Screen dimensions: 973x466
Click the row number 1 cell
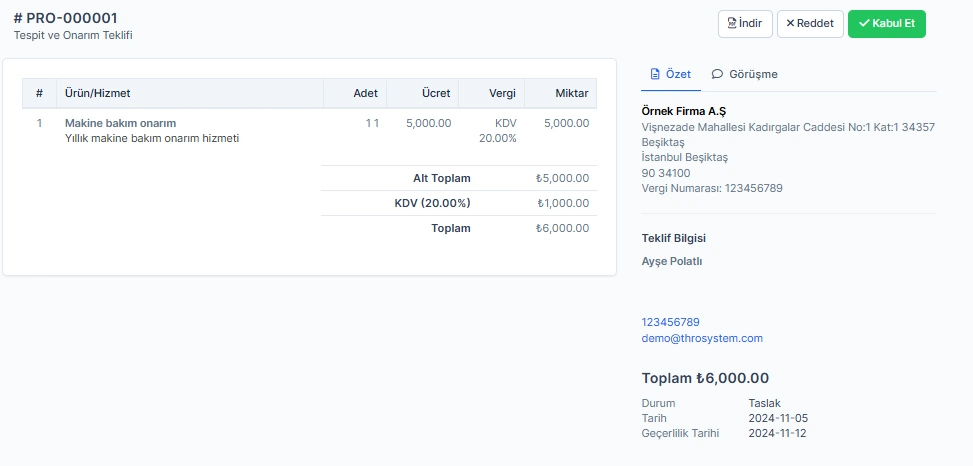pos(39,123)
